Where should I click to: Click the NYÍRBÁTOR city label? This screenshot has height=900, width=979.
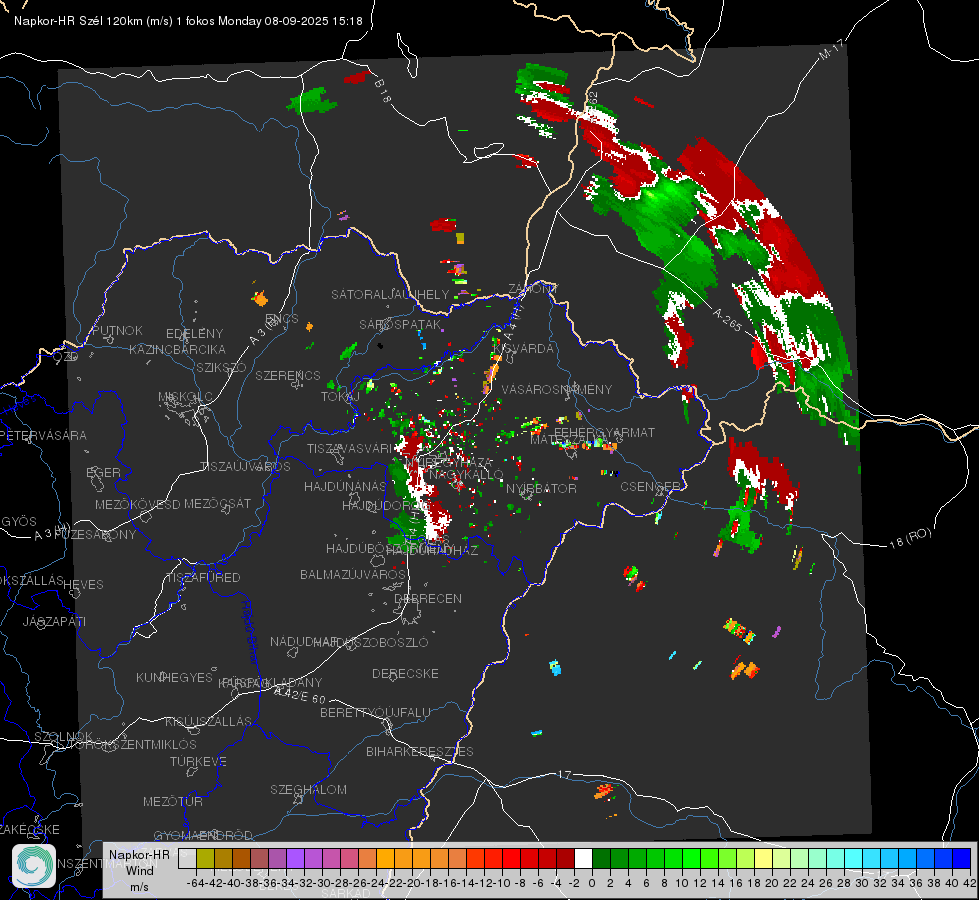pos(541,488)
